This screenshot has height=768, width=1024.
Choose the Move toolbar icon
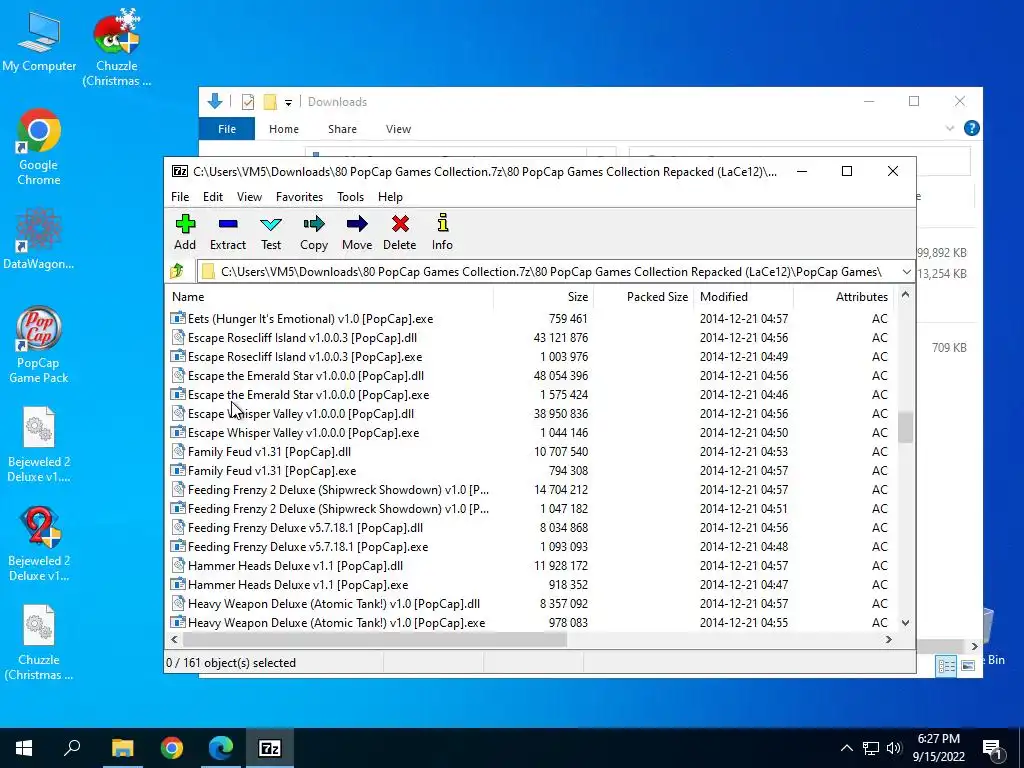tap(357, 232)
